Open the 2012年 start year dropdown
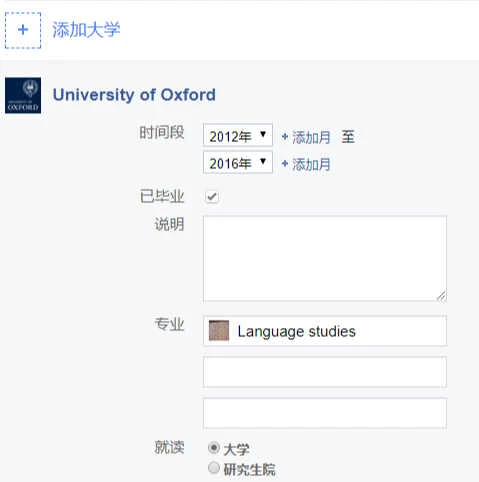479x482 pixels. [x=238, y=135]
